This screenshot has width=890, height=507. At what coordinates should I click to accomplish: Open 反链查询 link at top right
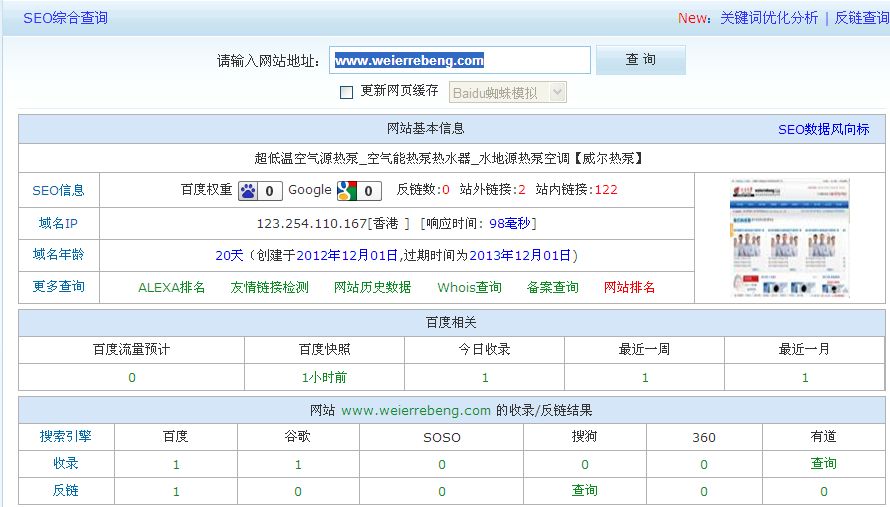tap(861, 18)
